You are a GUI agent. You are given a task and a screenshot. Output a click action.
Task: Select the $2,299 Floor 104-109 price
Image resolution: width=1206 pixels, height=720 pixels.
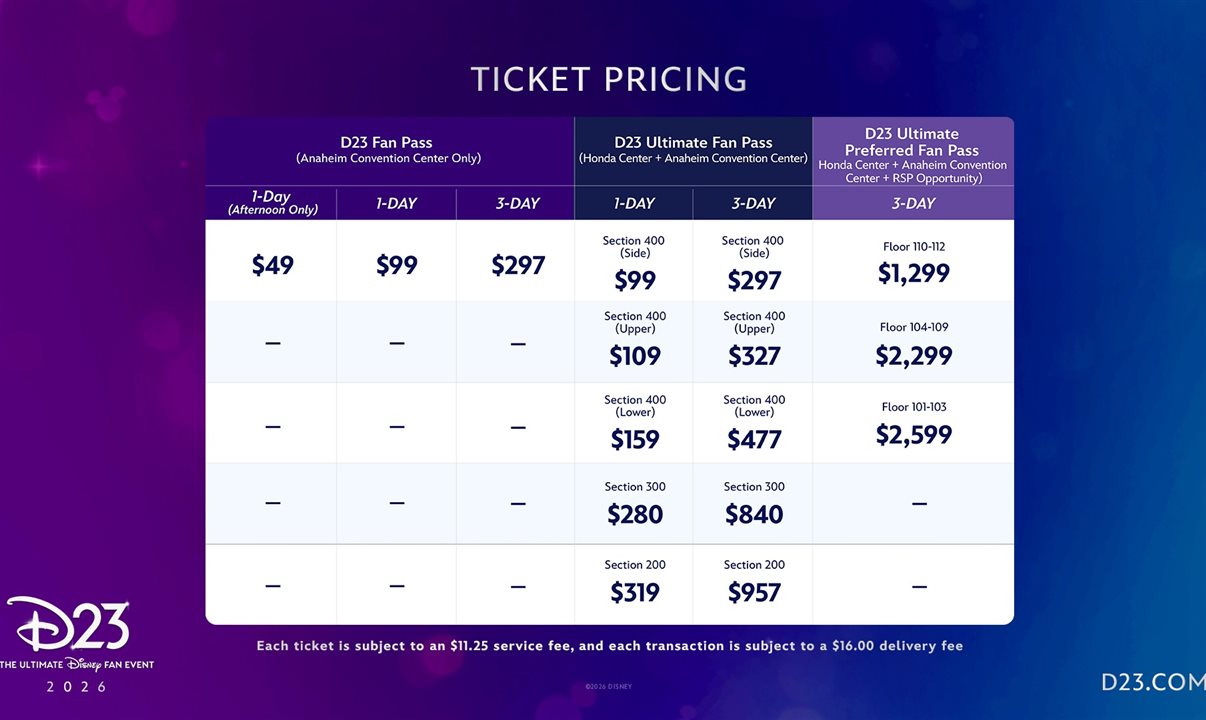tap(913, 355)
